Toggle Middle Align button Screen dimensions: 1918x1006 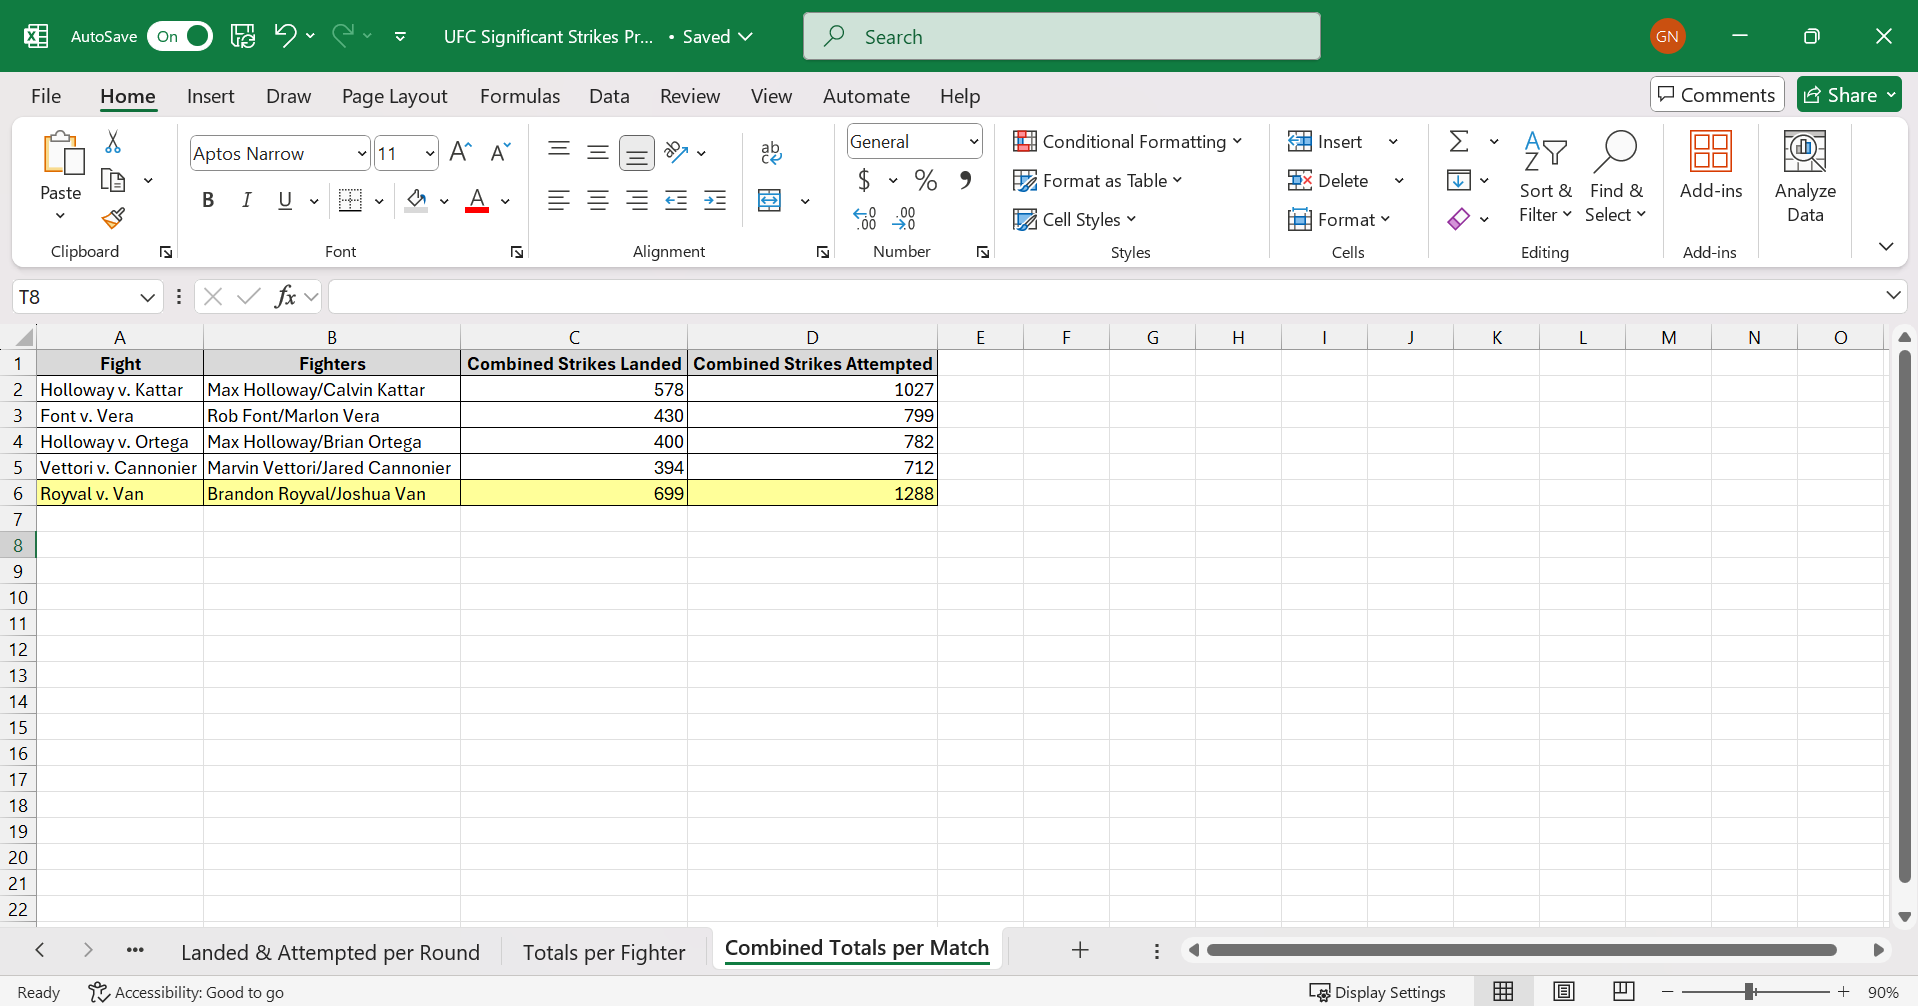coord(598,152)
